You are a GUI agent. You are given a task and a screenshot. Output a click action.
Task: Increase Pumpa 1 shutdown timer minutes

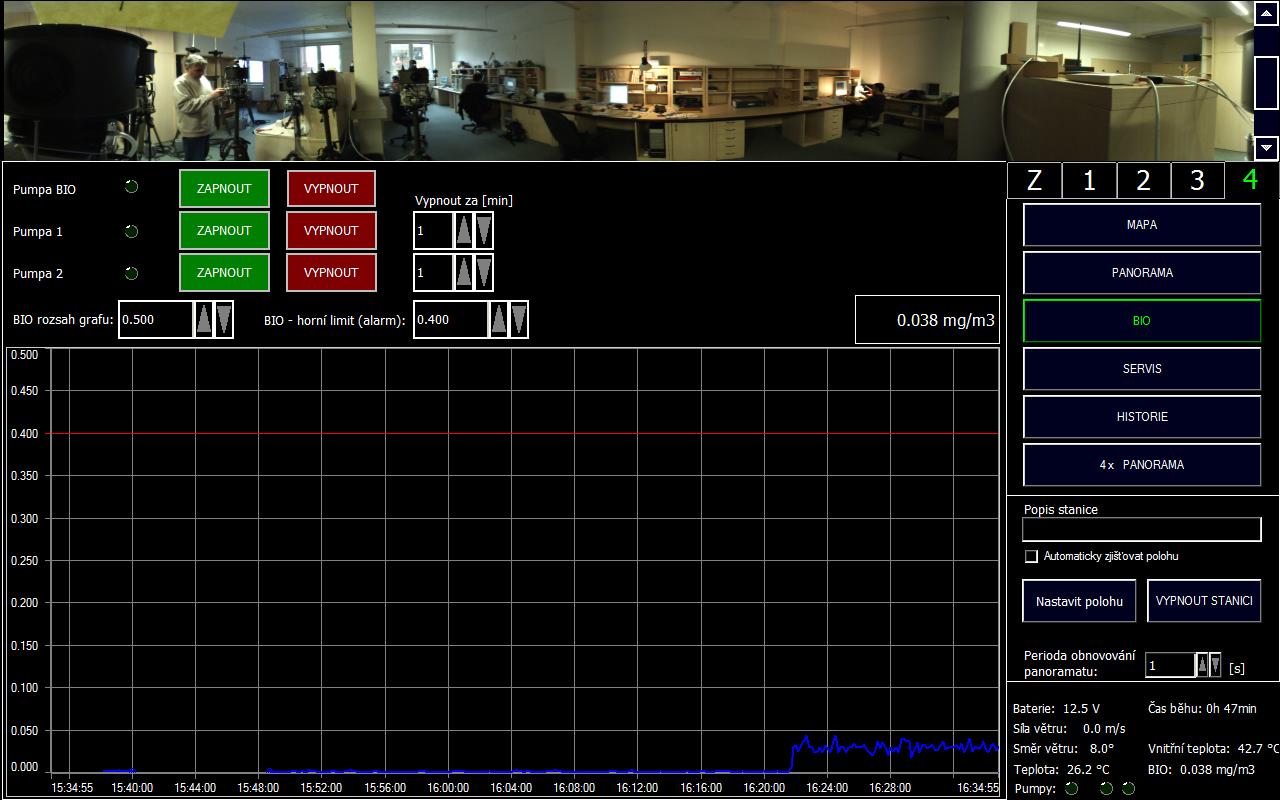point(464,231)
